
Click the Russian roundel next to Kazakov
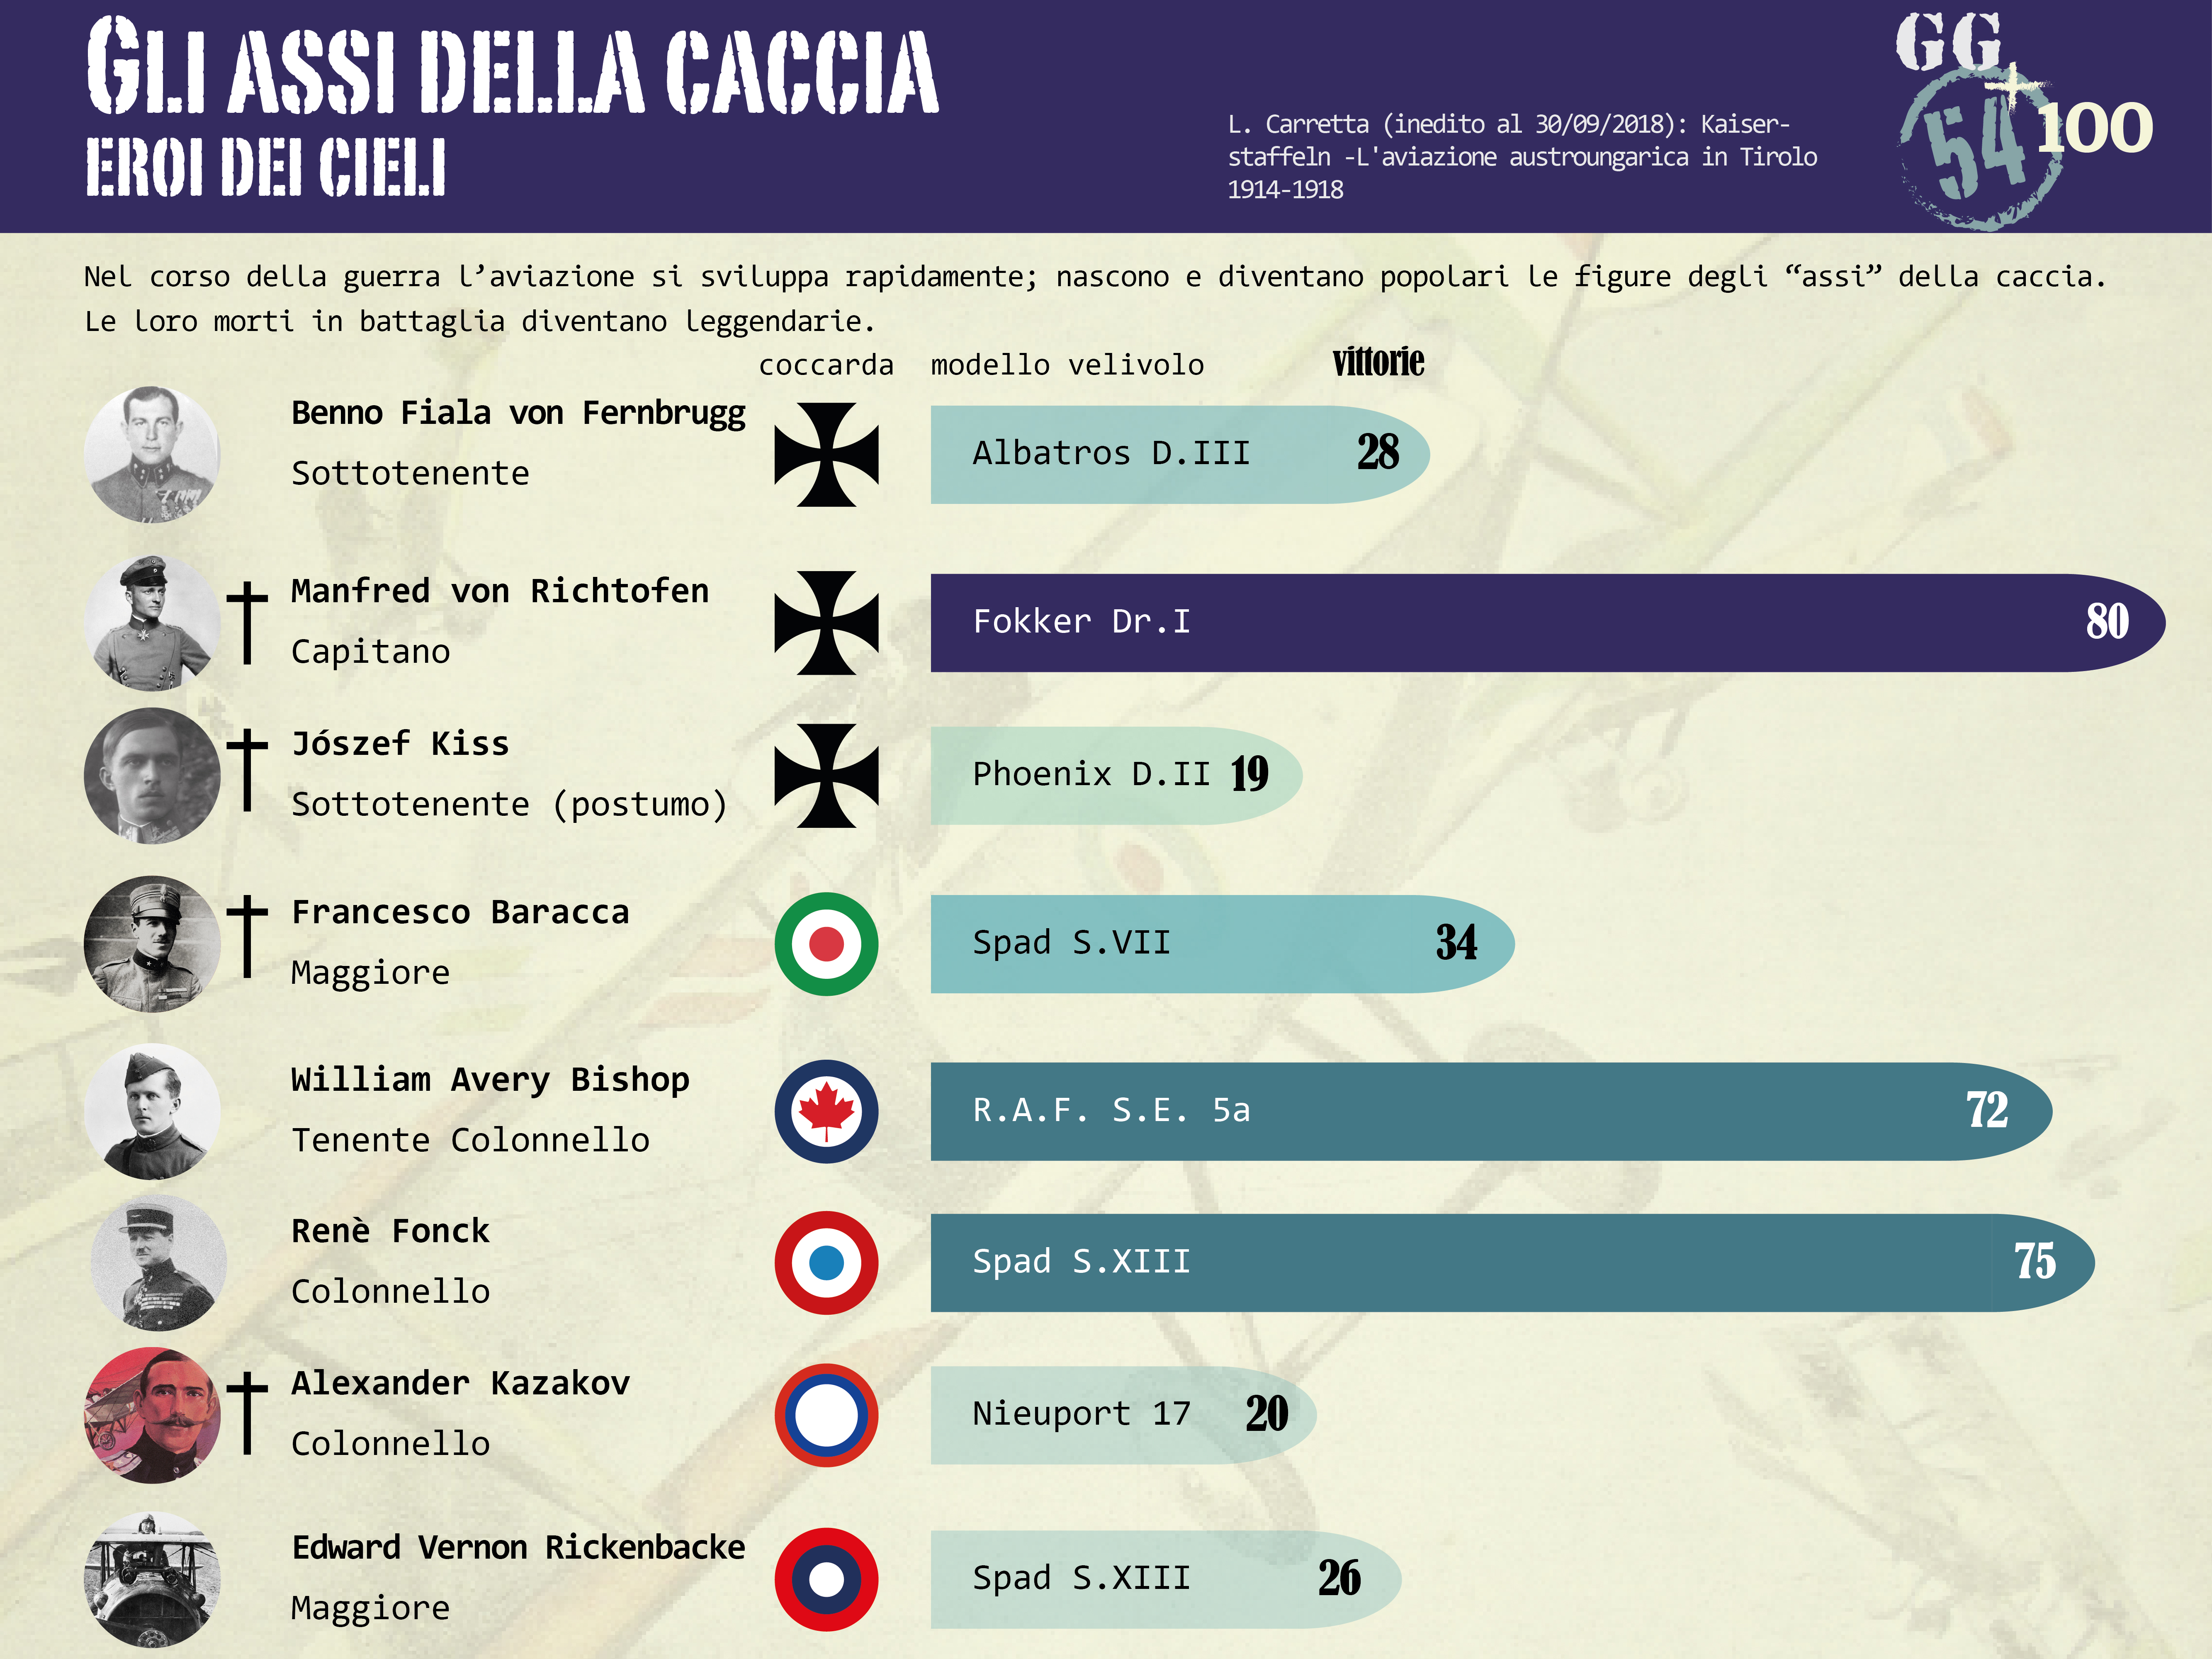pyautogui.click(x=826, y=1415)
